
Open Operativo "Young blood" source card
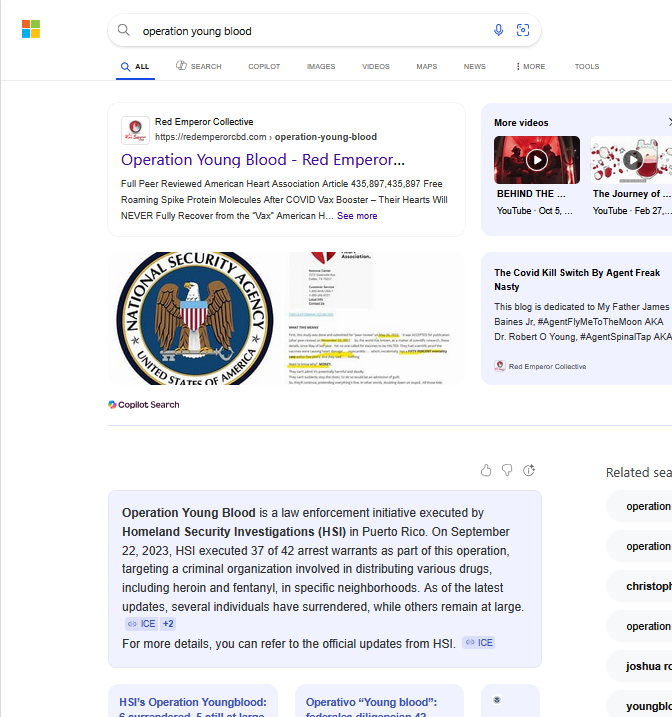pyautogui.click(x=379, y=701)
